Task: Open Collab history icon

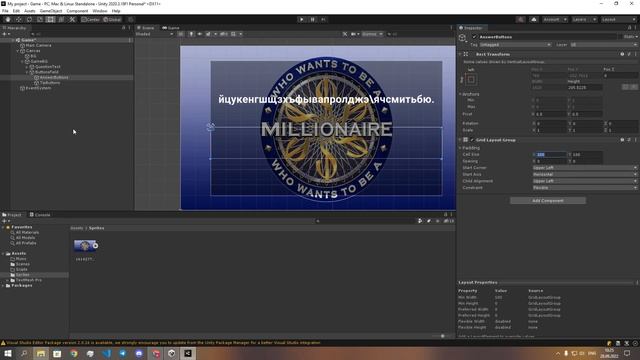Action: (x=520, y=19)
